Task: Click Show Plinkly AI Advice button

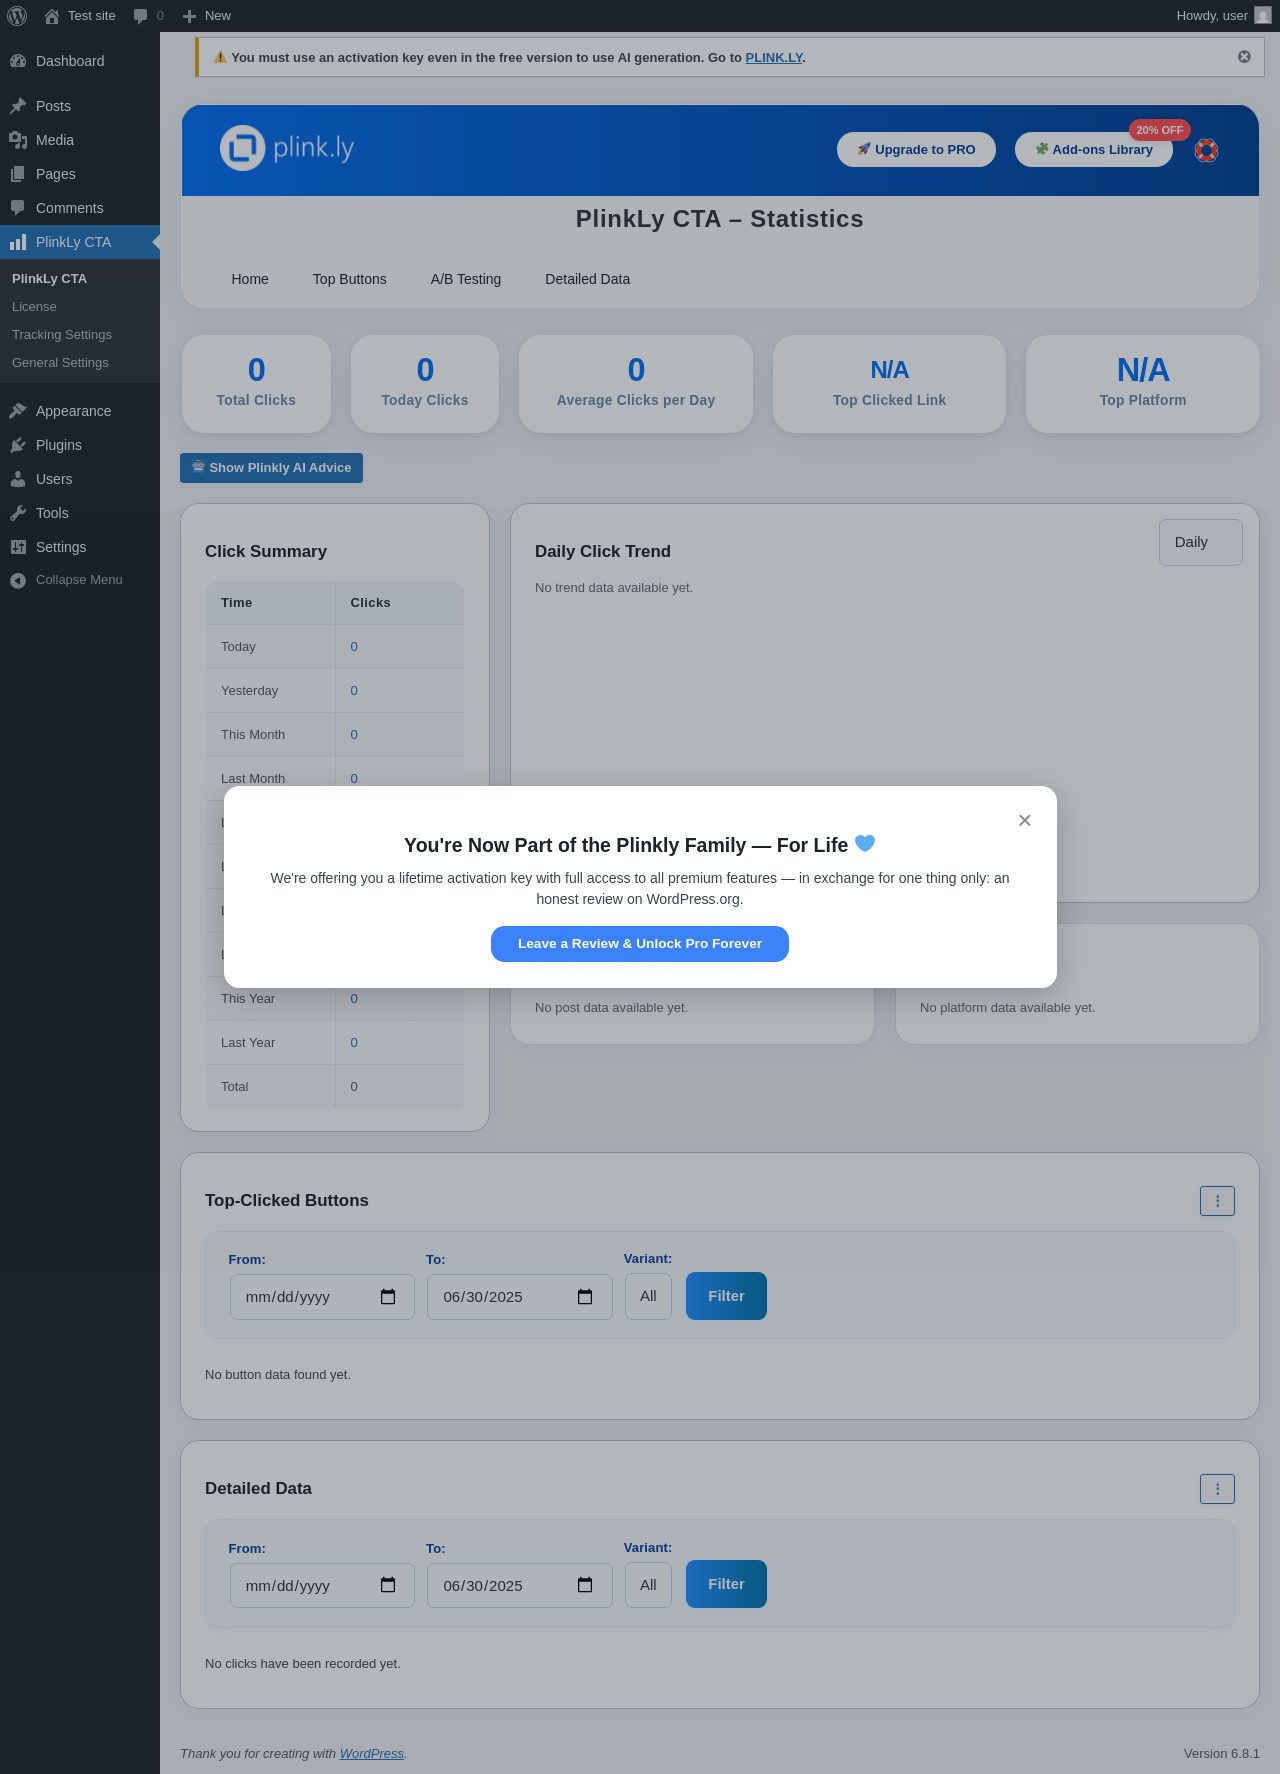Action: (x=271, y=468)
